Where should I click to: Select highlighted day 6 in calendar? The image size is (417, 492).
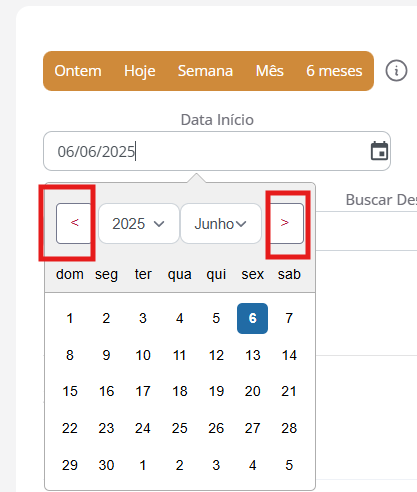click(x=252, y=318)
